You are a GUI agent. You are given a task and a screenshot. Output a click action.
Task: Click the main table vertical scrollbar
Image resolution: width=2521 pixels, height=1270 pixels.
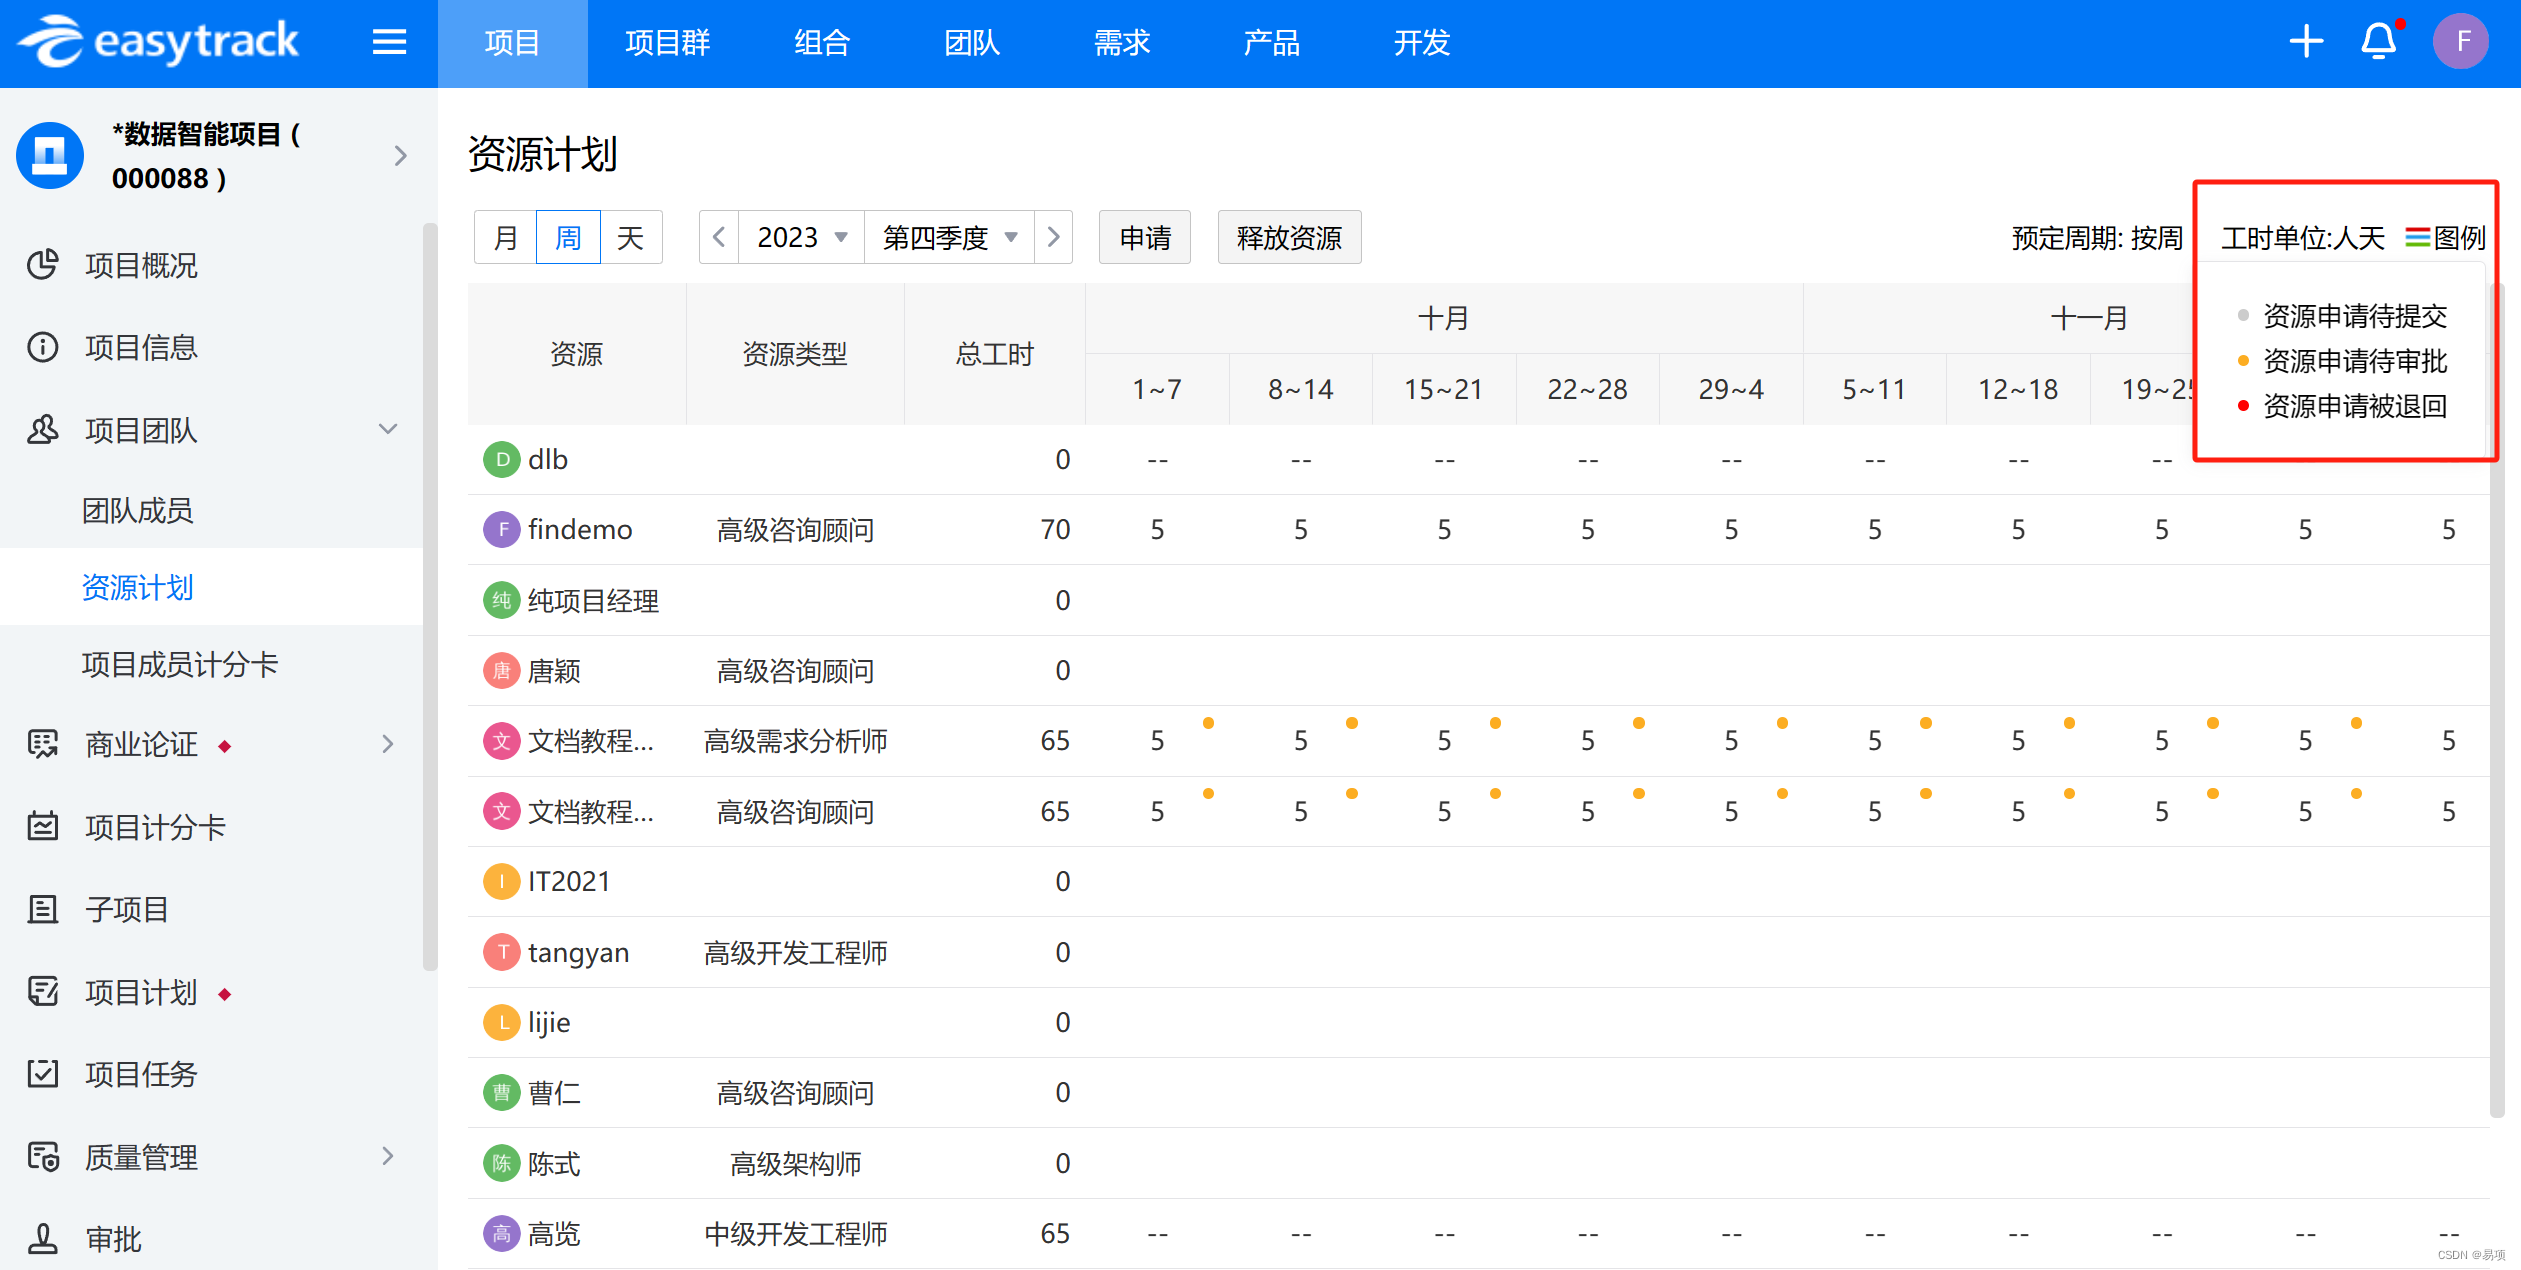coord(2497,700)
